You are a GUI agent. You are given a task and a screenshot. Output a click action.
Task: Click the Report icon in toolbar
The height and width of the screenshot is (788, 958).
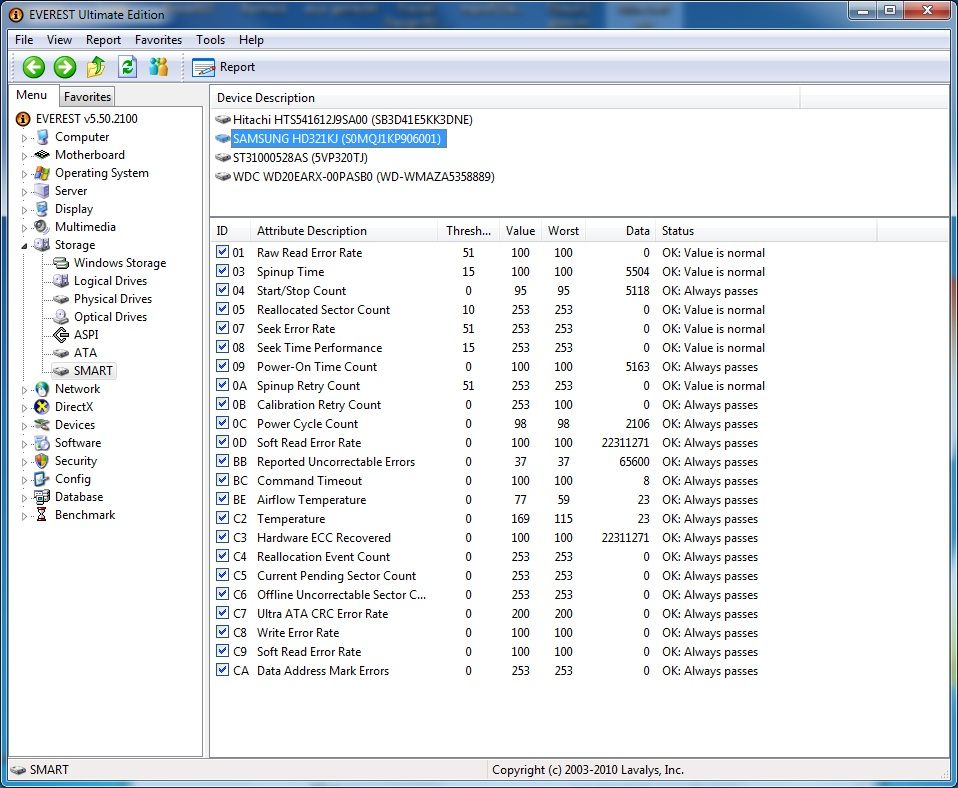pos(203,67)
